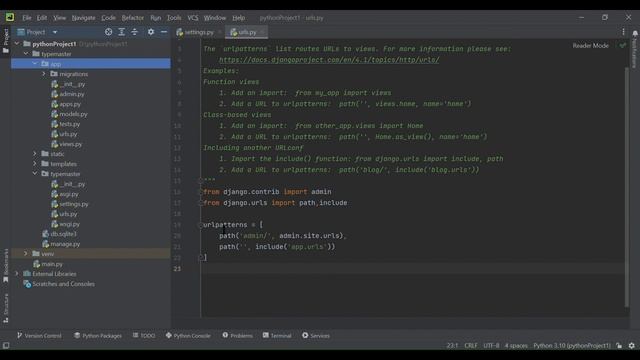640x360 pixels.
Task: Expand External Libraries node
Action: (17, 274)
